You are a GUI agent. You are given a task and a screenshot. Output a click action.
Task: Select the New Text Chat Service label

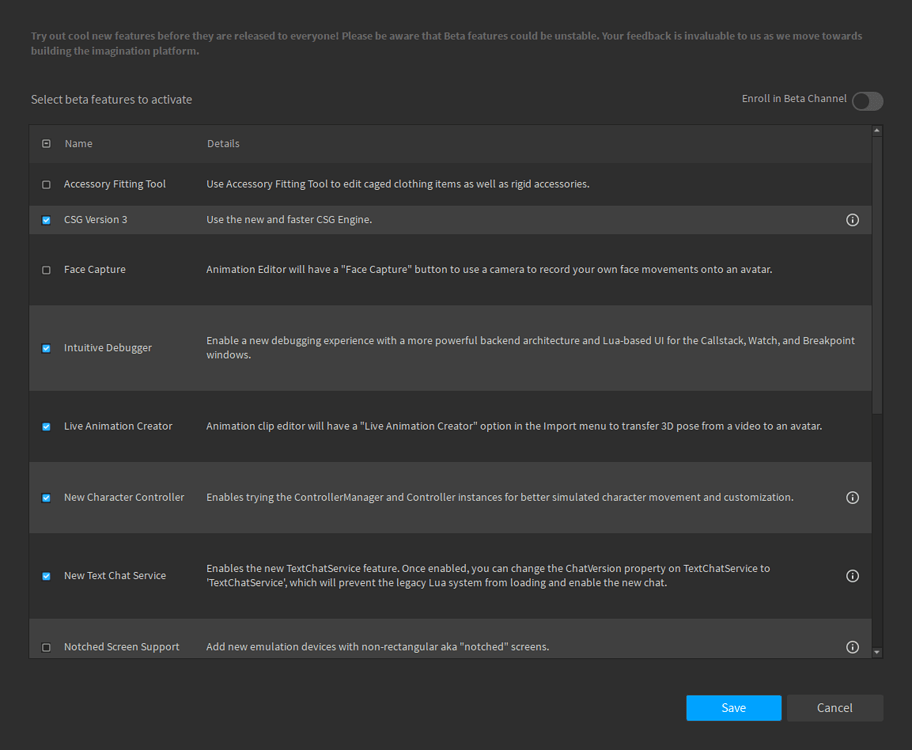coord(115,575)
